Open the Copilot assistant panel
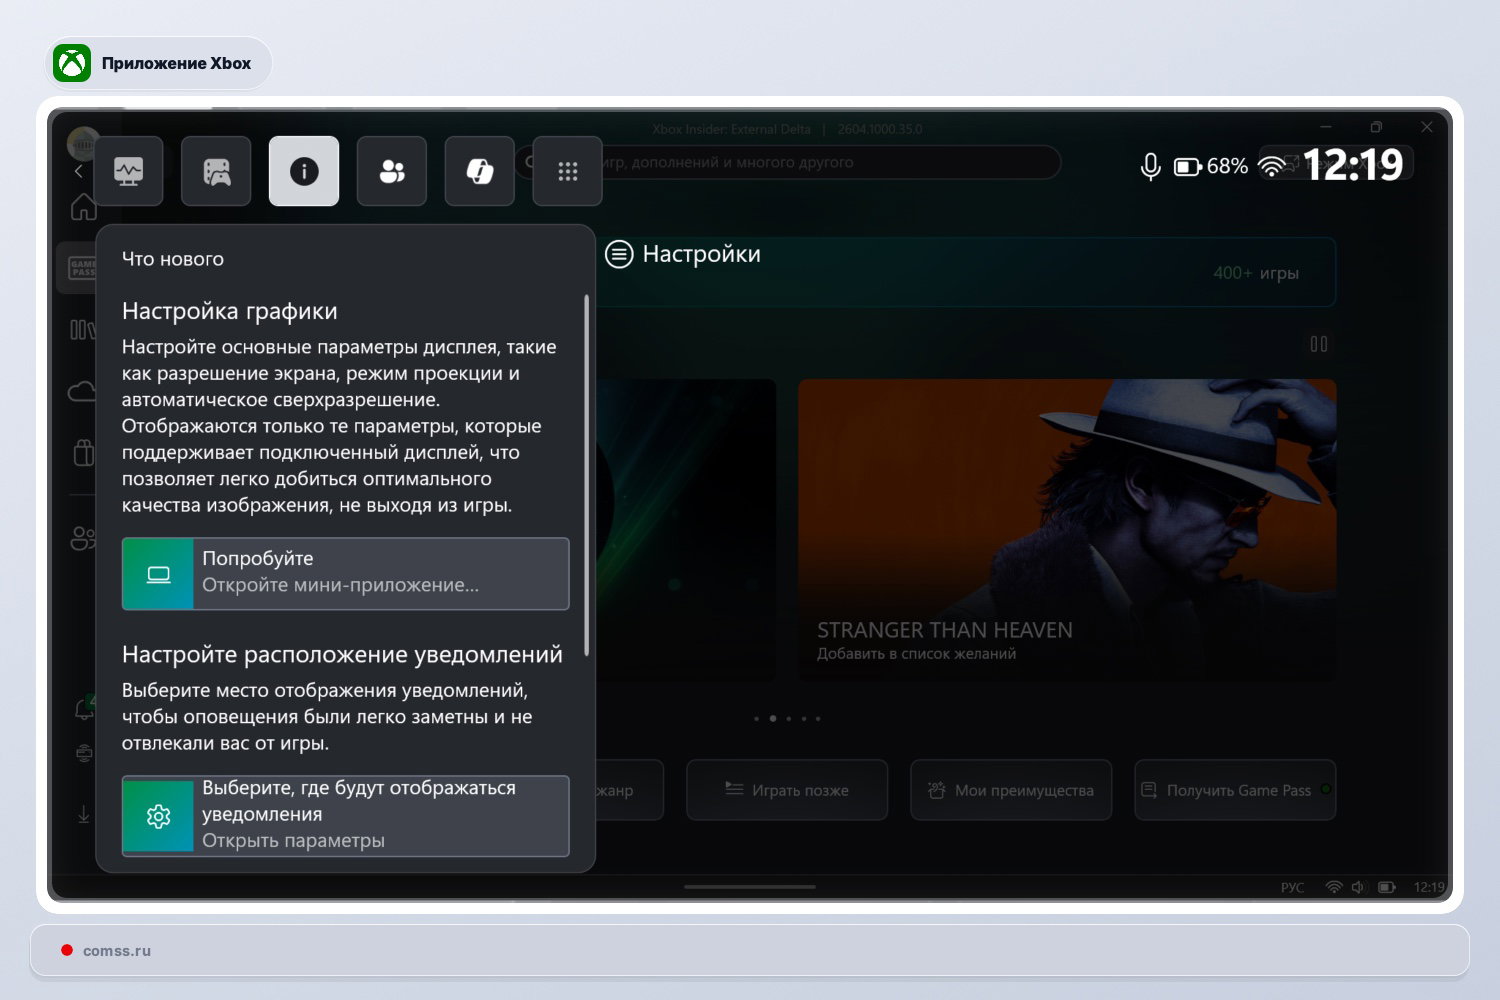The image size is (1500, 1000). (479, 171)
